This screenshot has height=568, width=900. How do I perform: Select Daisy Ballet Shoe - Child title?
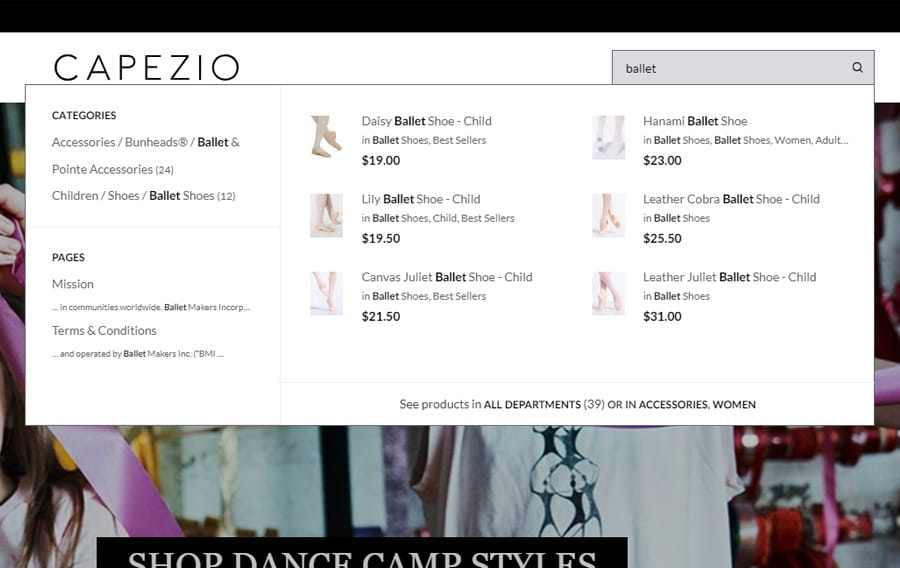point(426,121)
